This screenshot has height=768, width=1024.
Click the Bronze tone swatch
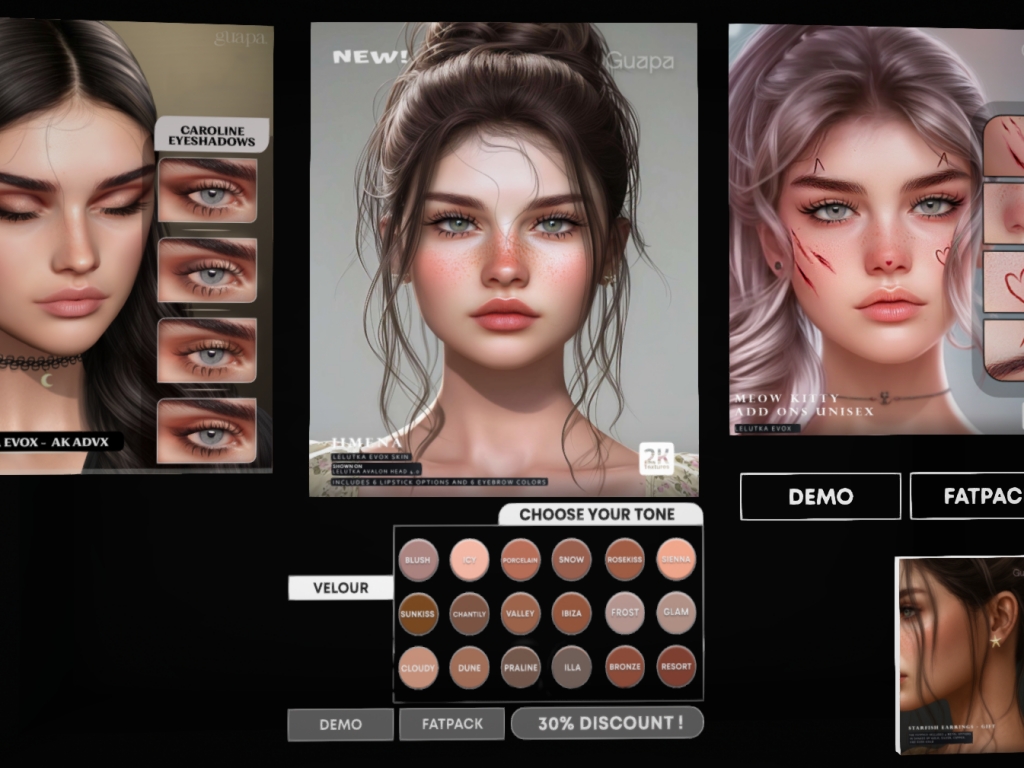[x=624, y=667]
